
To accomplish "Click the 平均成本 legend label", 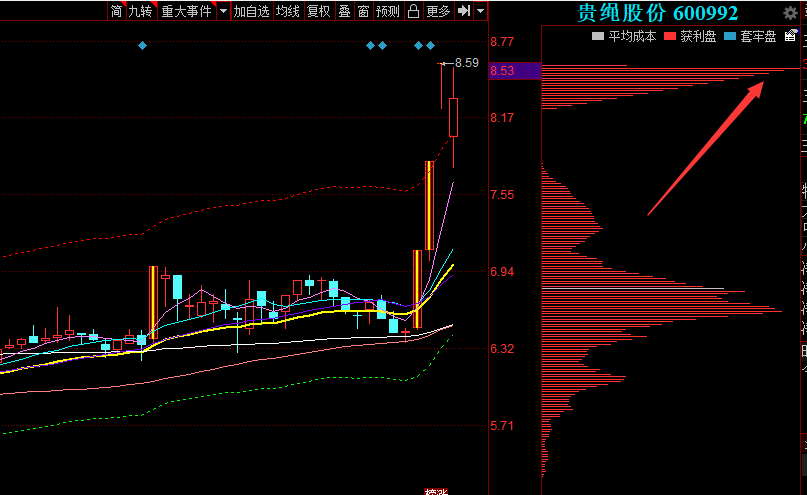I will (x=633, y=37).
